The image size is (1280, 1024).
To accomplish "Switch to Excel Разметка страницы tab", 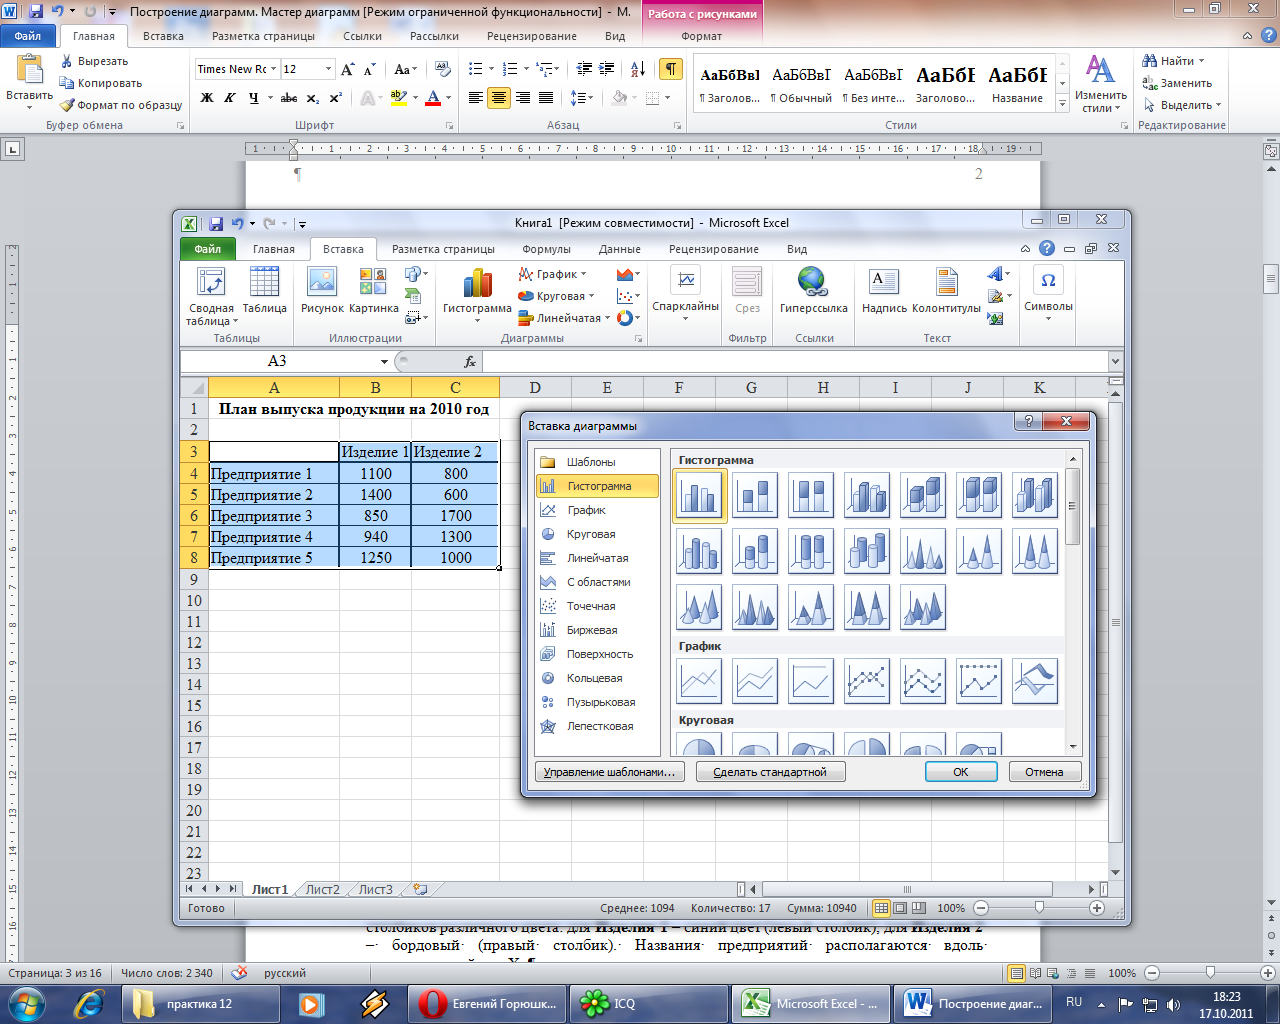I will click(443, 249).
